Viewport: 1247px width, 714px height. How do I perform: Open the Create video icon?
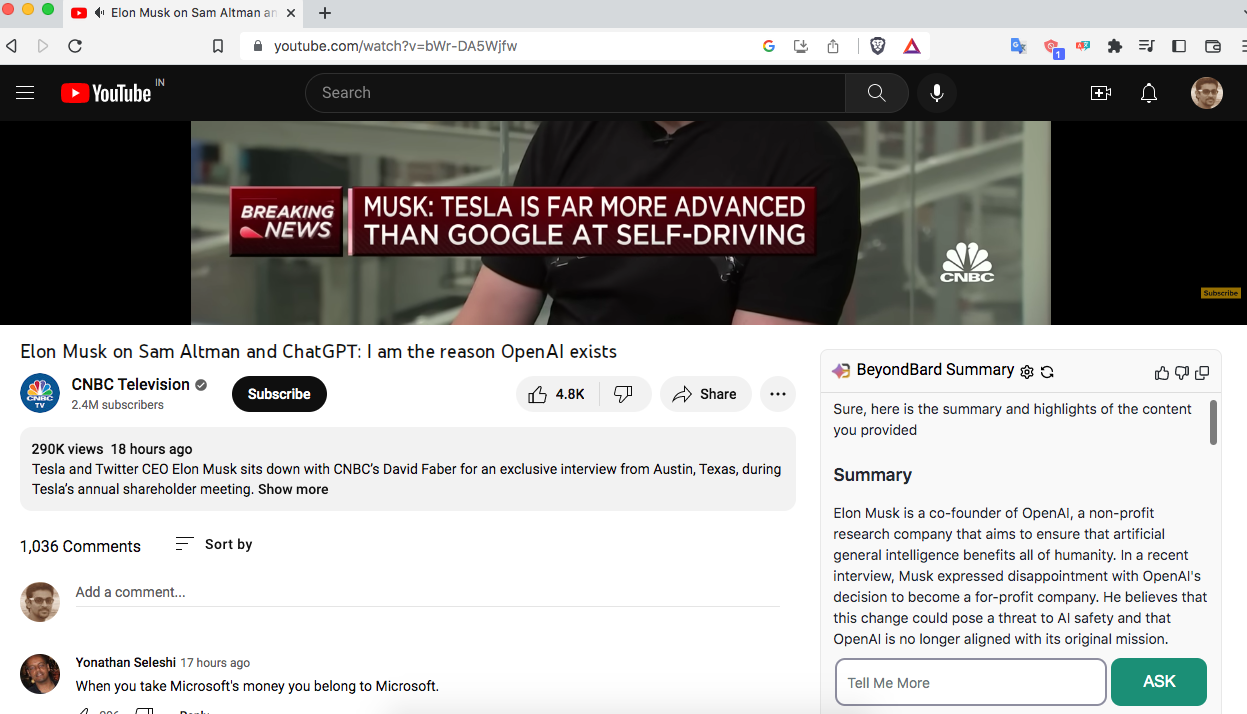(x=1101, y=93)
